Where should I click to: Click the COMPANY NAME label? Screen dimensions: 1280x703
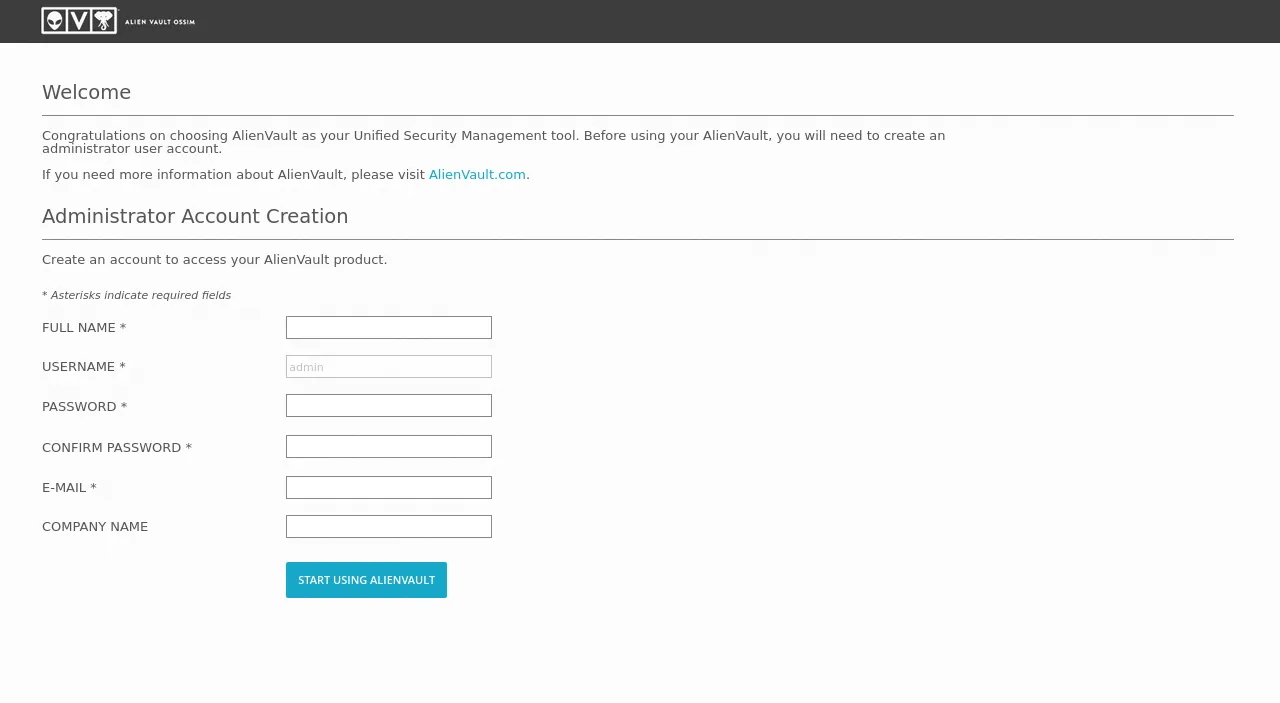pyautogui.click(x=95, y=527)
